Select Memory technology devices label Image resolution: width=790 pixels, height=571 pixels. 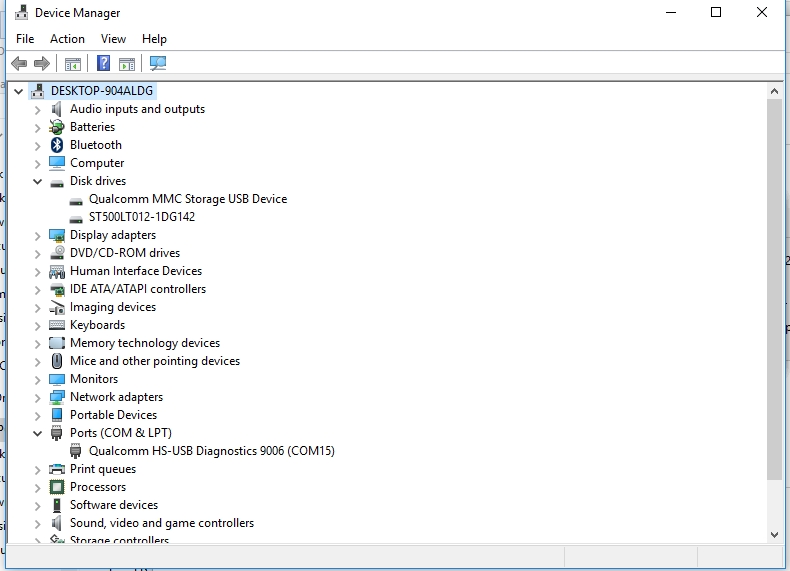tap(145, 343)
